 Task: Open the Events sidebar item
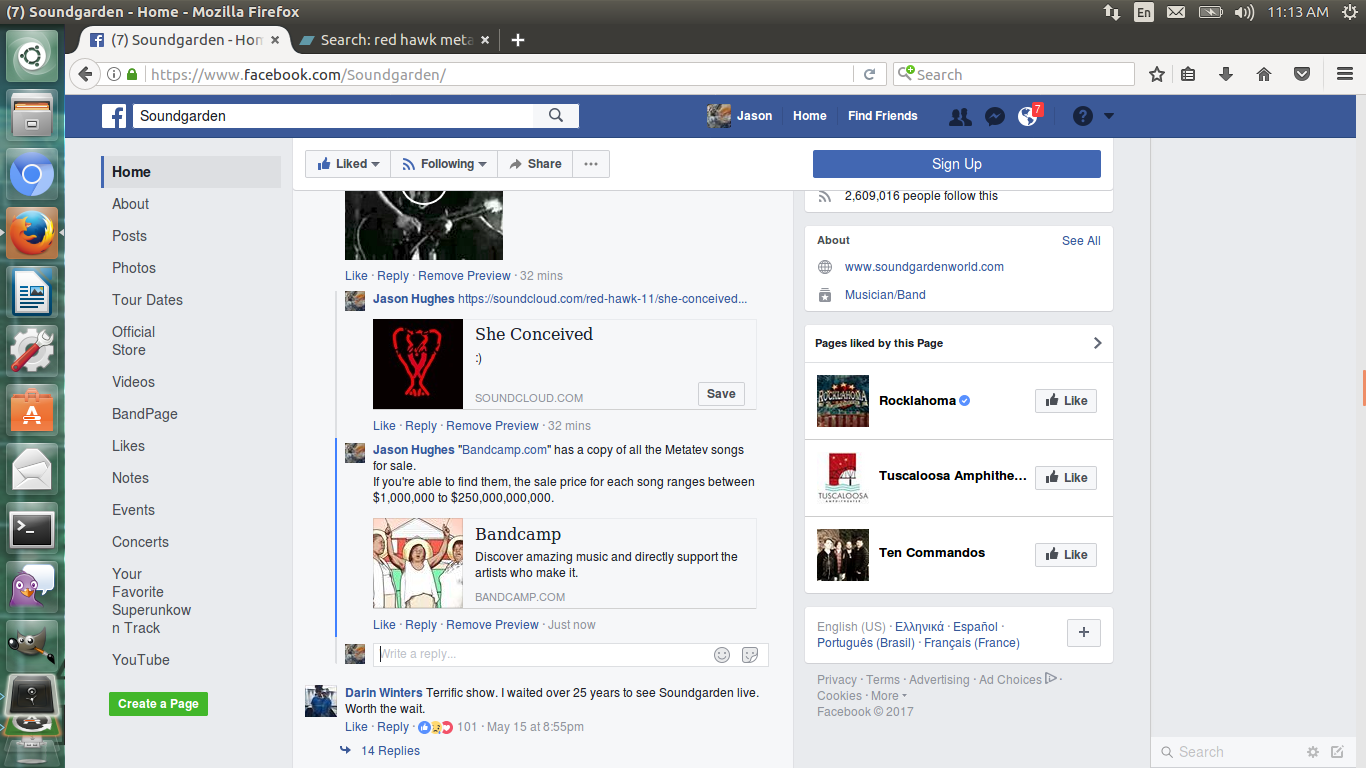click(x=133, y=510)
